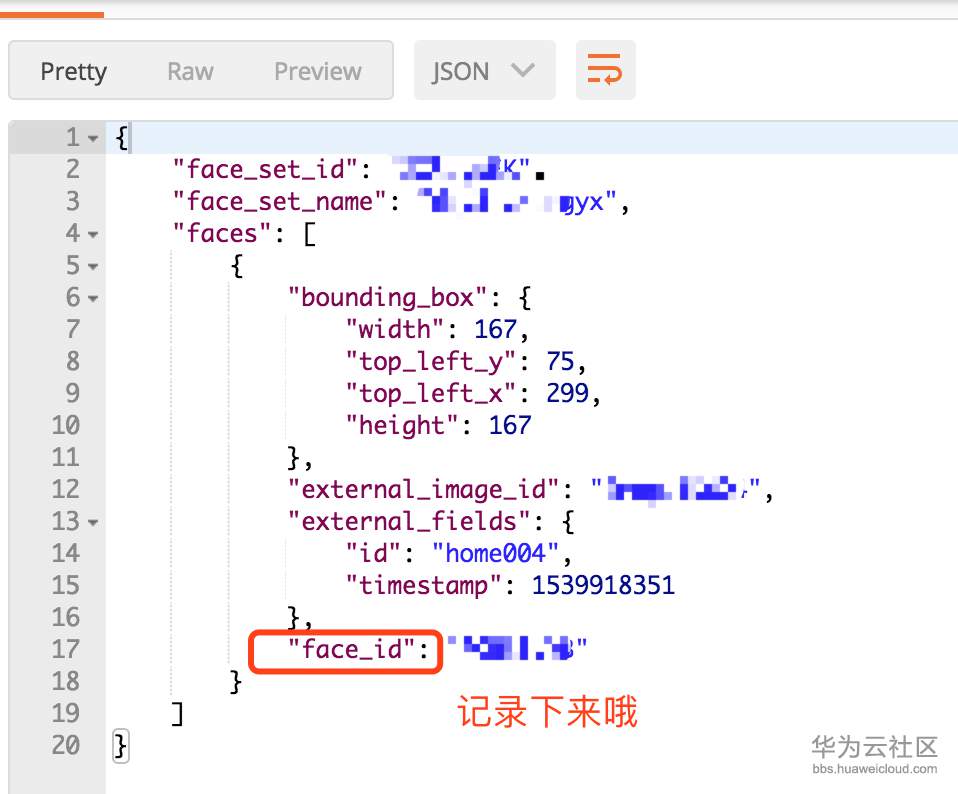The width and height of the screenshot is (958, 794).
Task: Click the "external_fields" key text
Action: [409, 522]
